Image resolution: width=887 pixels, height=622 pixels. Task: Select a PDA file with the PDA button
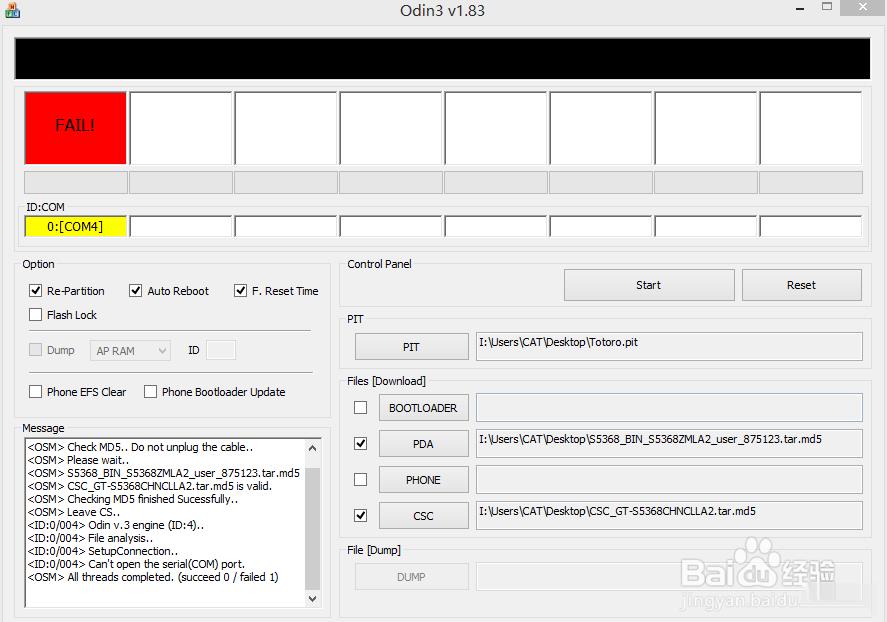pyautogui.click(x=423, y=444)
